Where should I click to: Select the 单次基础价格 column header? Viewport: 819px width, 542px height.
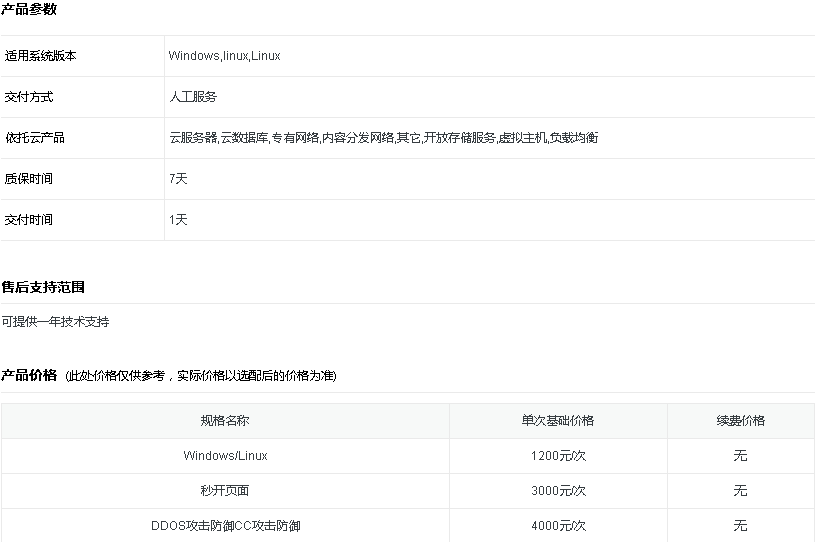pyautogui.click(x=557, y=421)
